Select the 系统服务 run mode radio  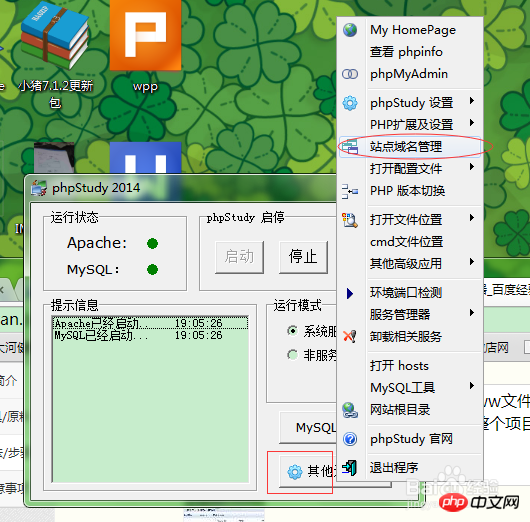[292, 331]
